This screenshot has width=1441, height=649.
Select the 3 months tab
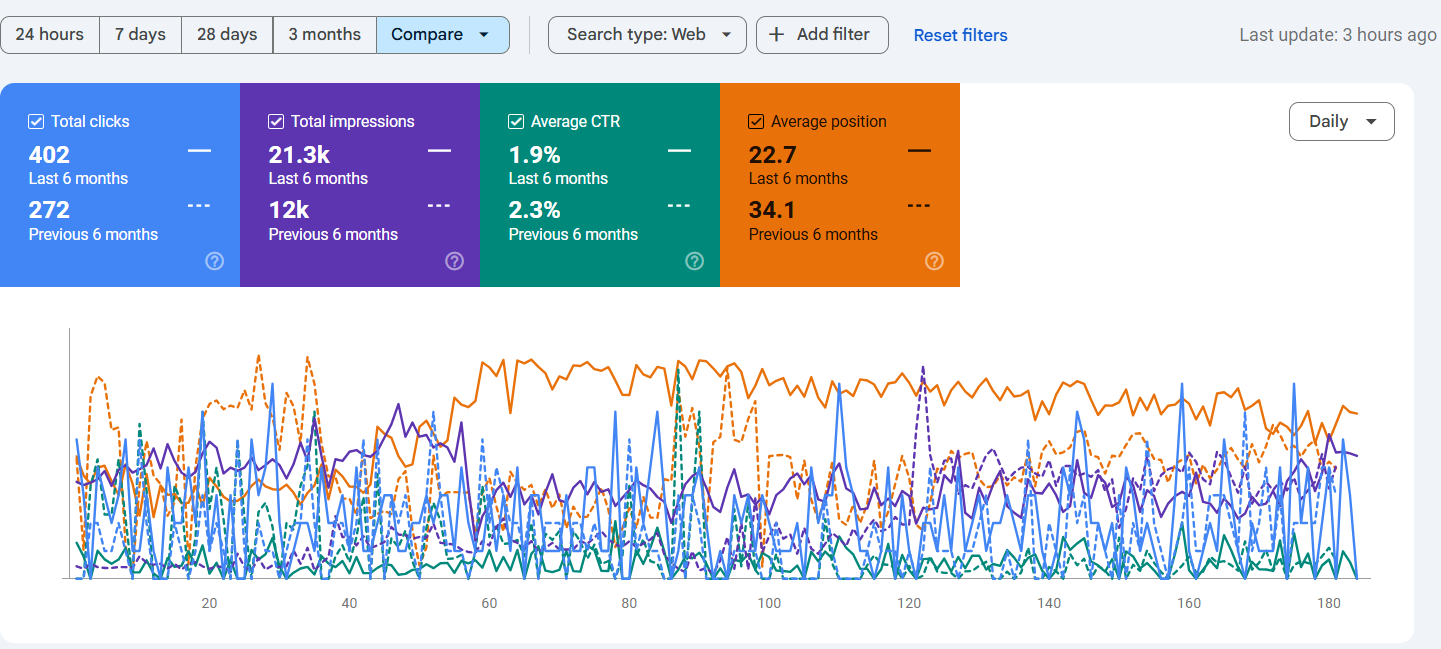[x=325, y=34]
